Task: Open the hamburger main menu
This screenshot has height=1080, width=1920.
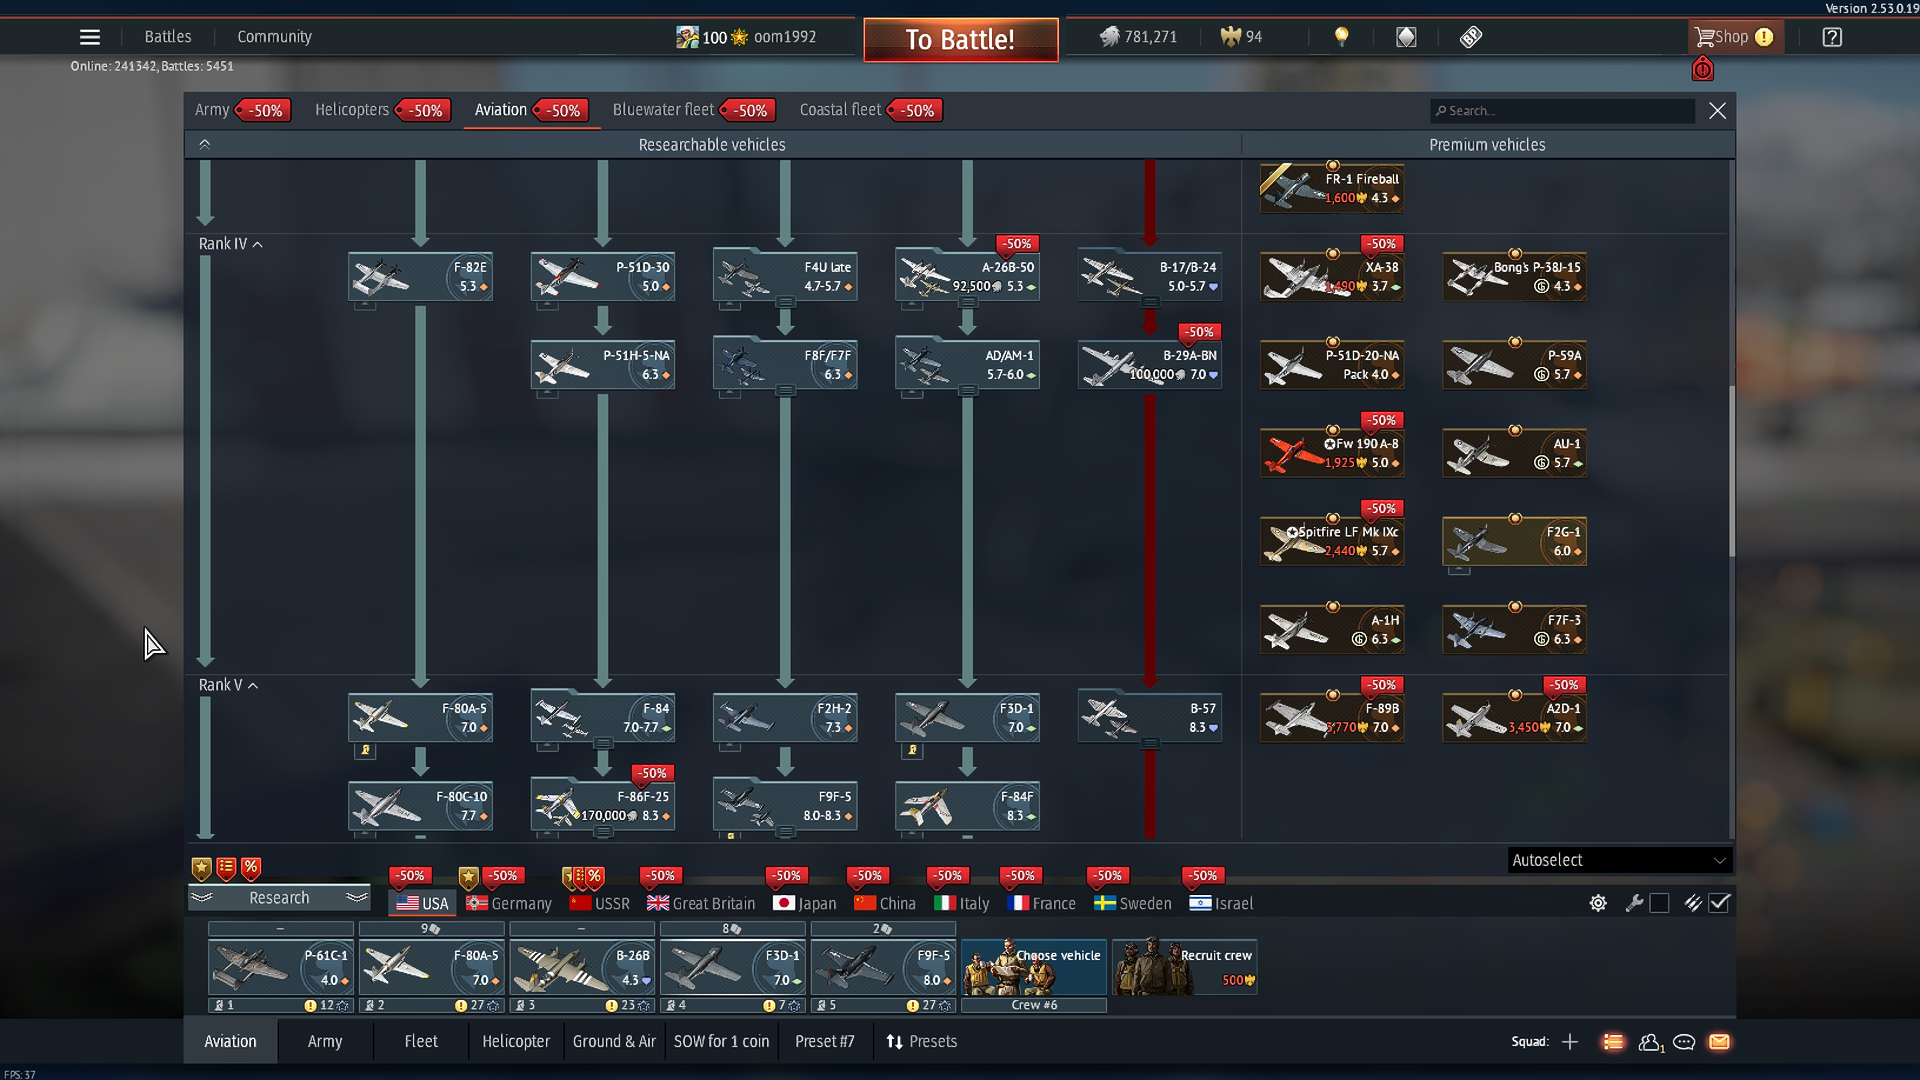Action: (x=89, y=37)
